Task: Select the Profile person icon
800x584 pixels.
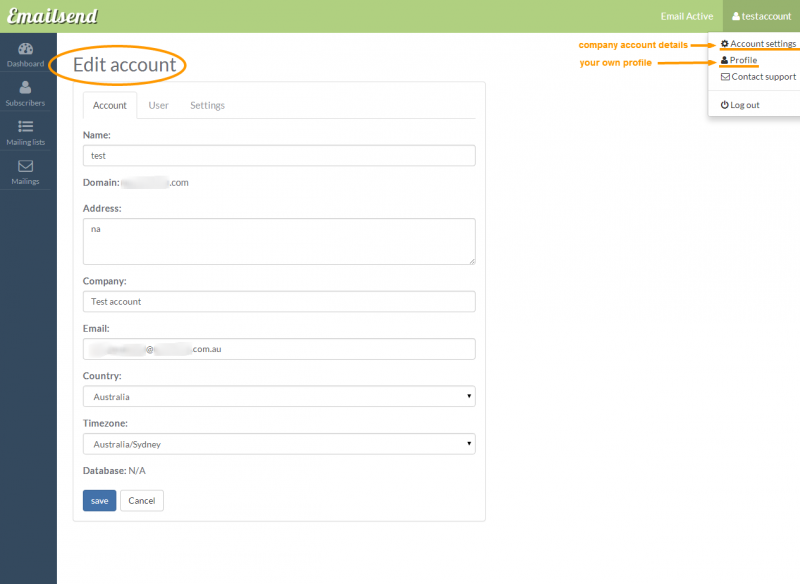Action: pos(723,60)
